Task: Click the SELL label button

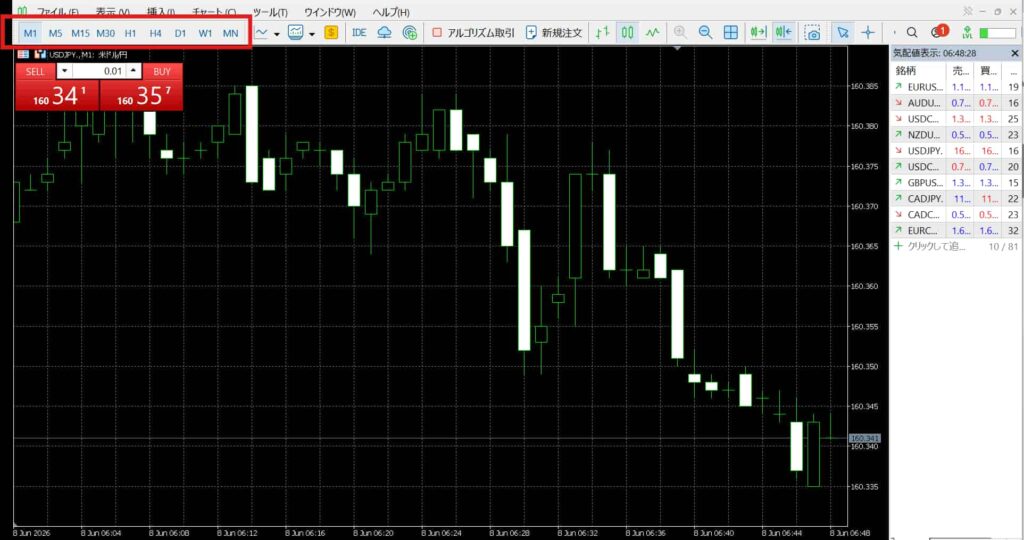Action: coord(35,71)
